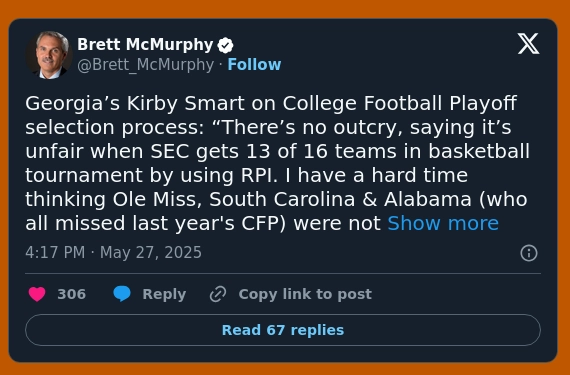
Task: Click the orange background outside the card
Action: click(x=285, y=8)
